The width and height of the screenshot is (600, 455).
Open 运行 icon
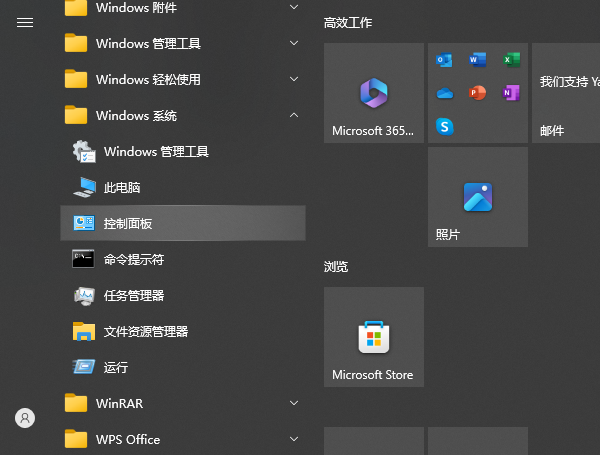click(84, 367)
